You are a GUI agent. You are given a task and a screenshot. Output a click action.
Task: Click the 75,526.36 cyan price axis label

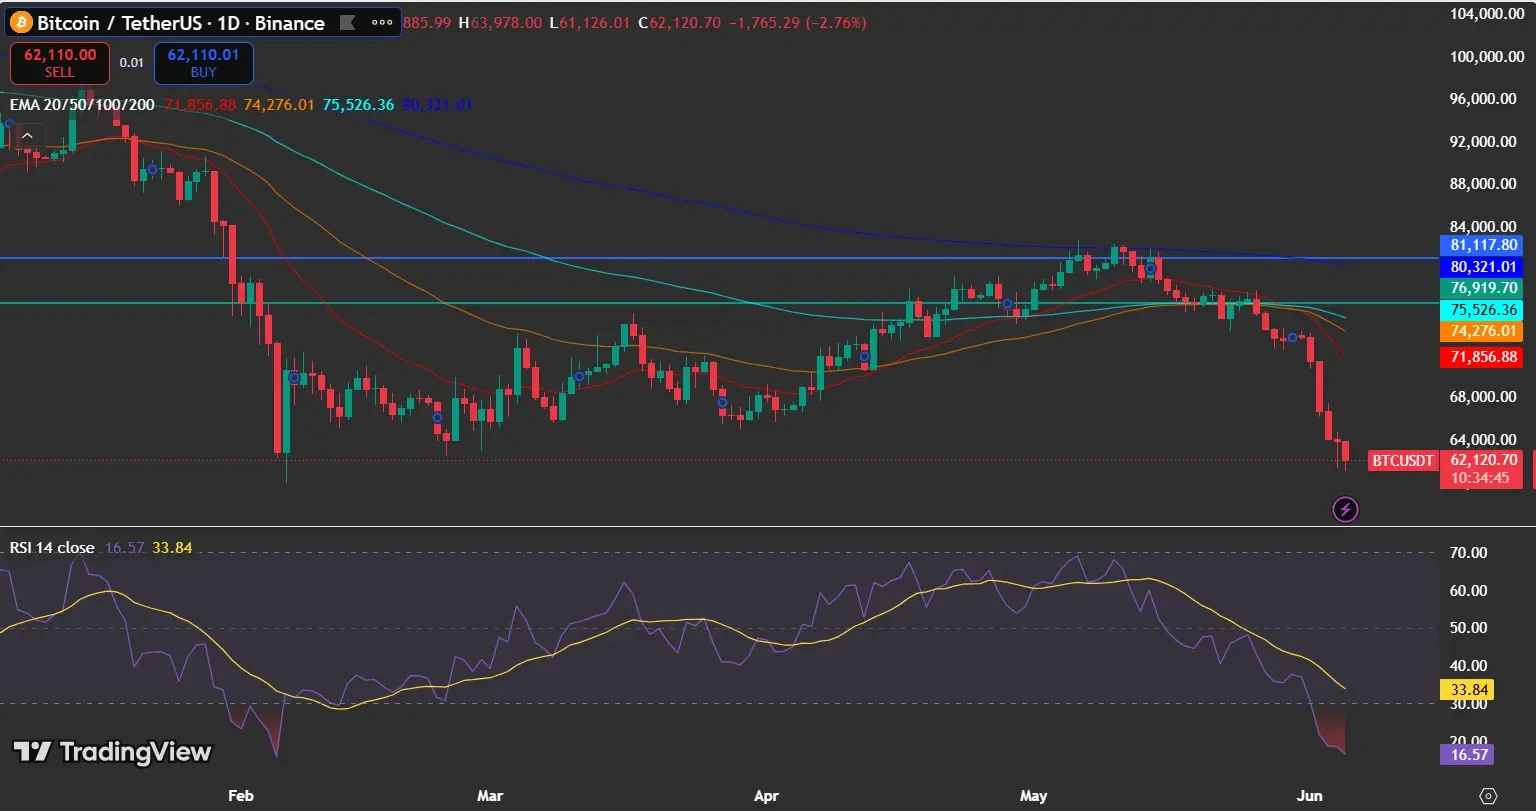1484,310
